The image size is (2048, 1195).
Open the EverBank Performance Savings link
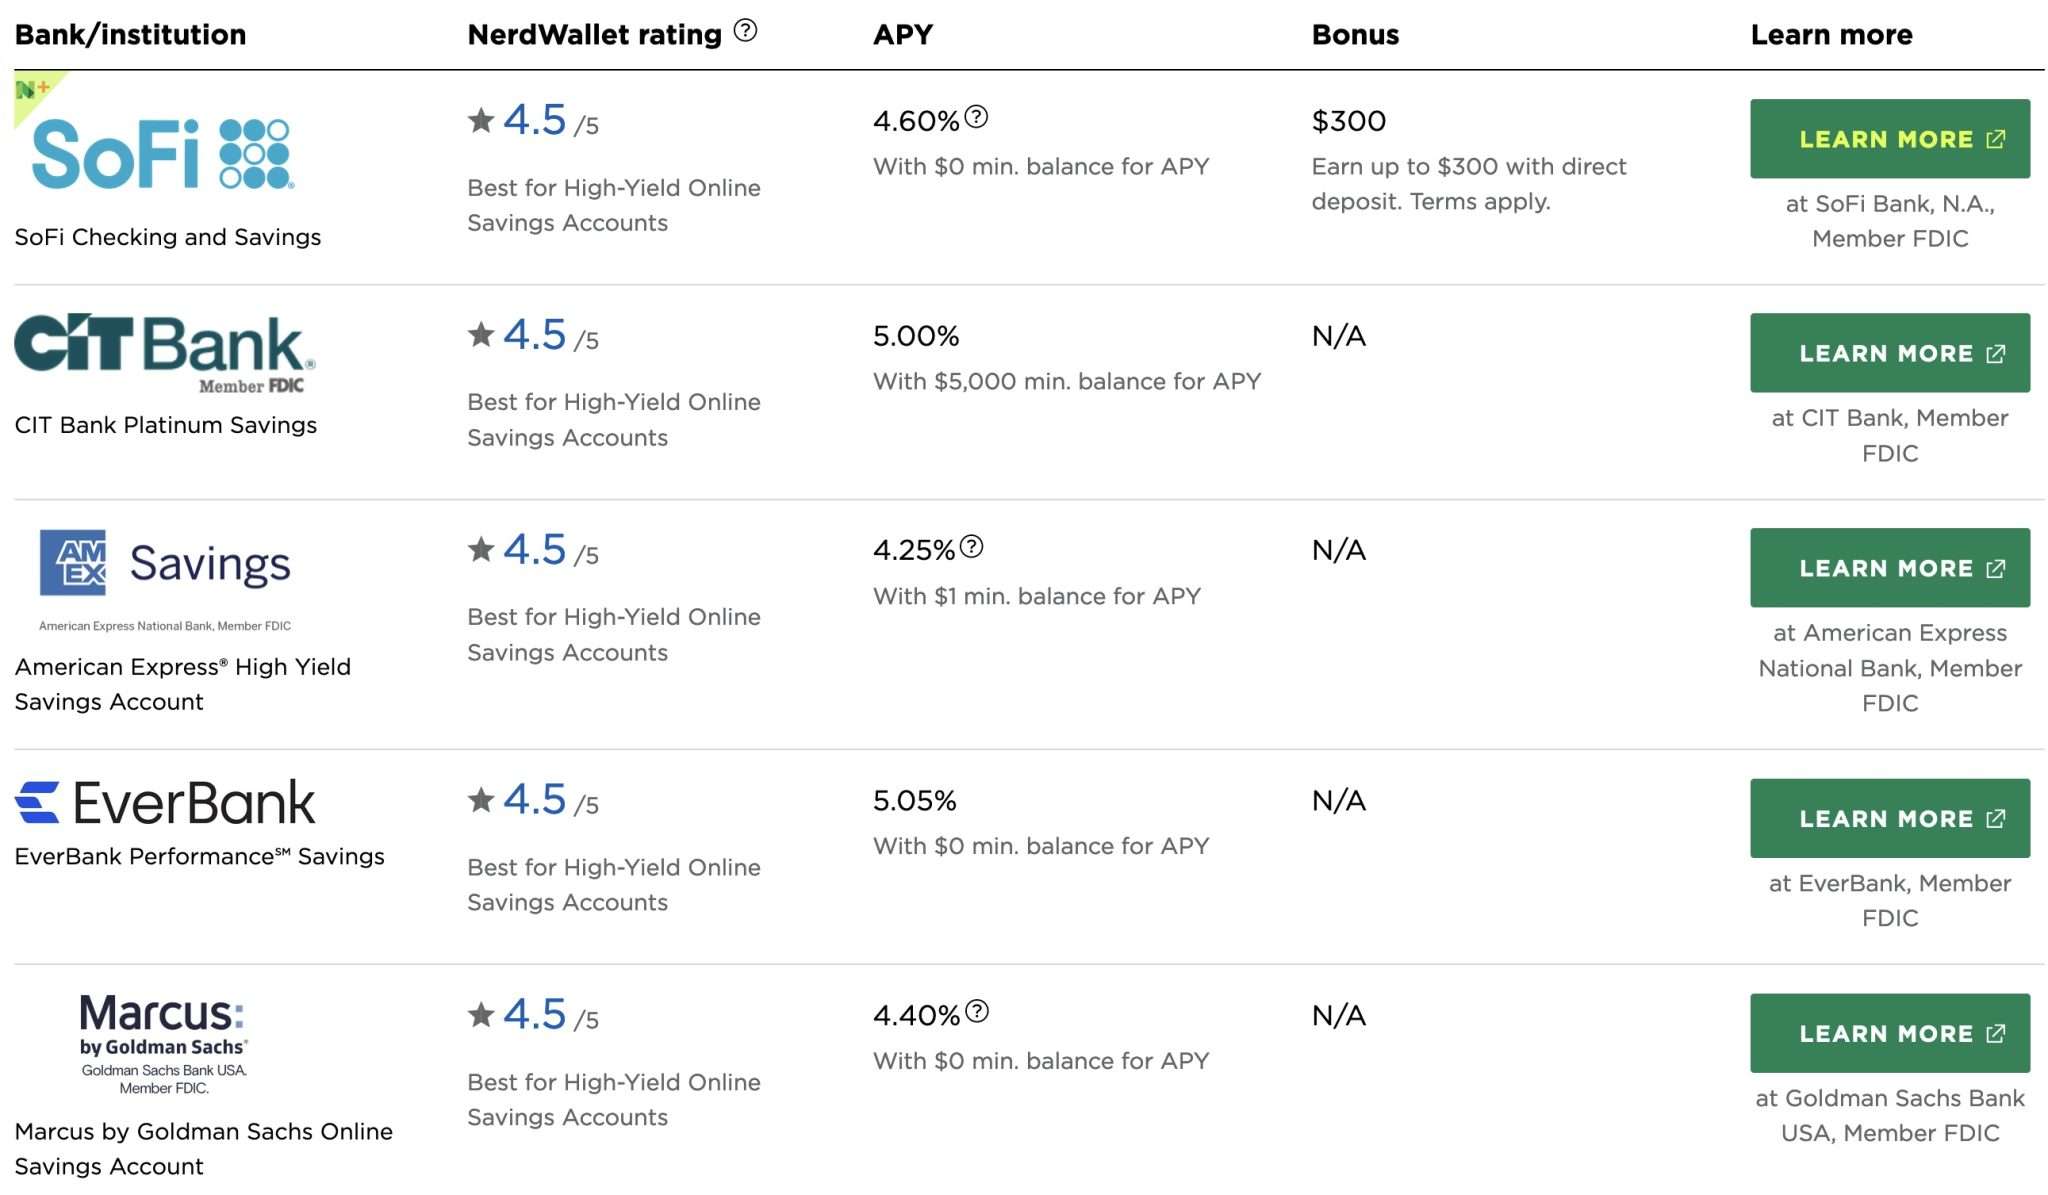[x=199, y=857]
